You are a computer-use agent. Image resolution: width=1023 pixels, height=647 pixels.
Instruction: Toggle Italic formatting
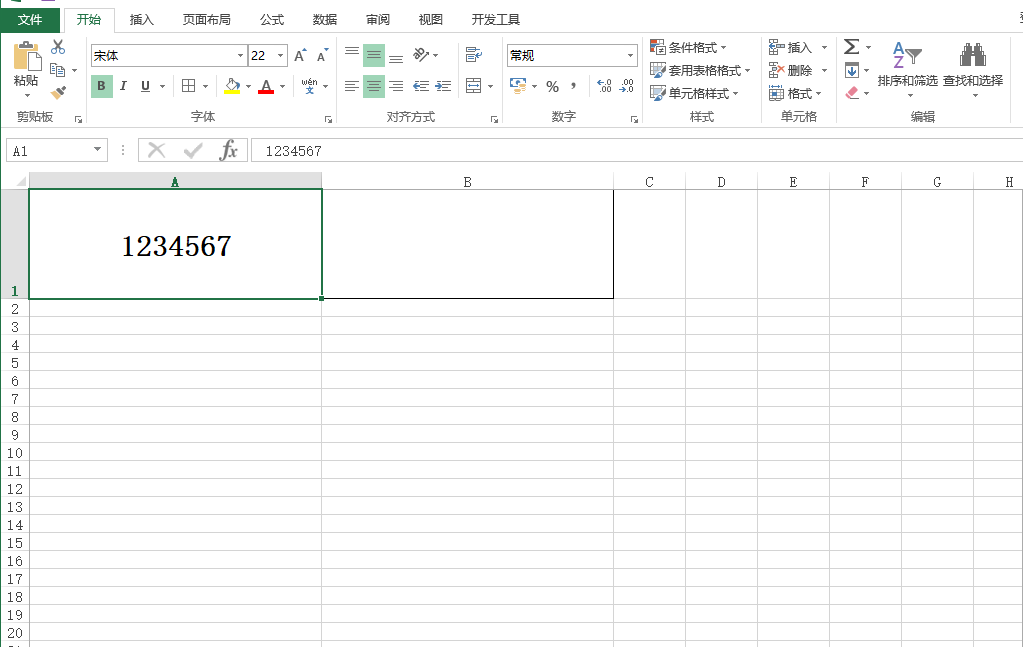123,85
